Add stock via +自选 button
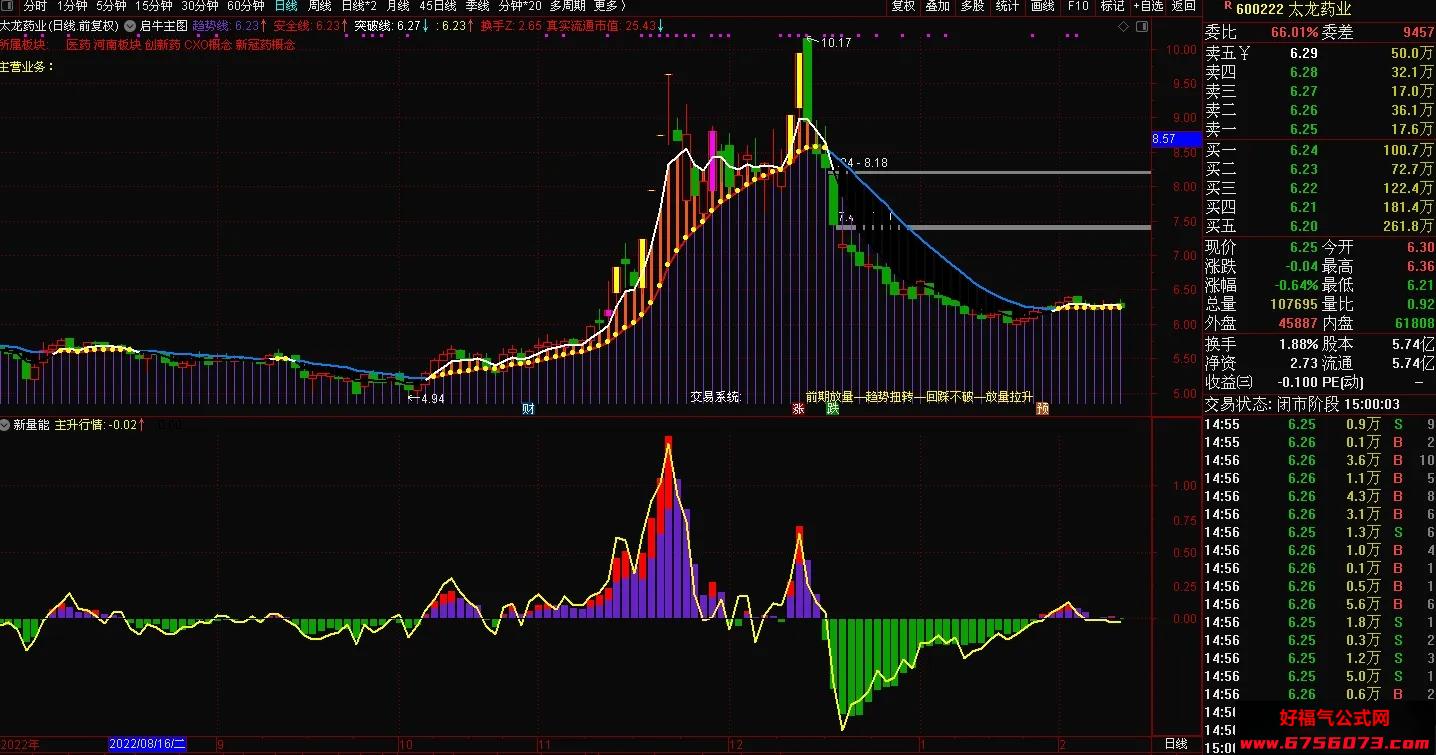Screen dimensions: 1436x755 click(1147, 6)
